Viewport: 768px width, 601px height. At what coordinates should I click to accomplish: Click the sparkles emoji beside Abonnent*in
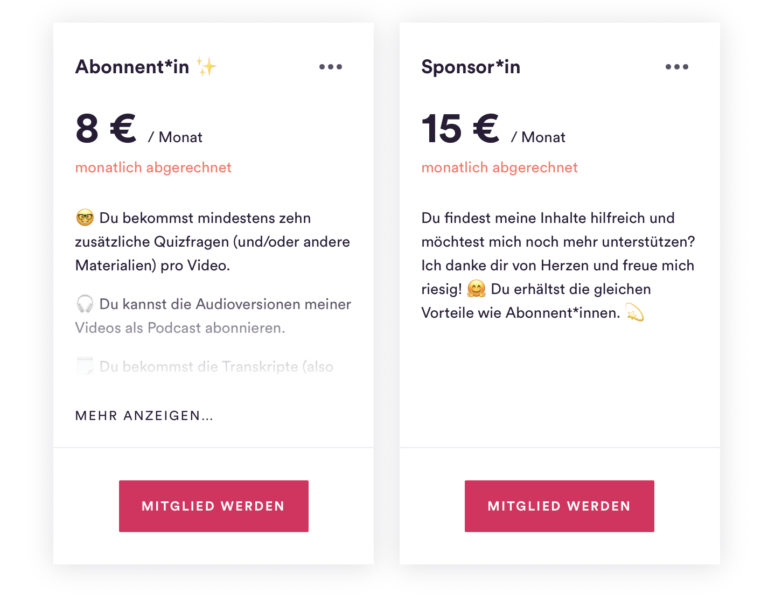(206, 67)
